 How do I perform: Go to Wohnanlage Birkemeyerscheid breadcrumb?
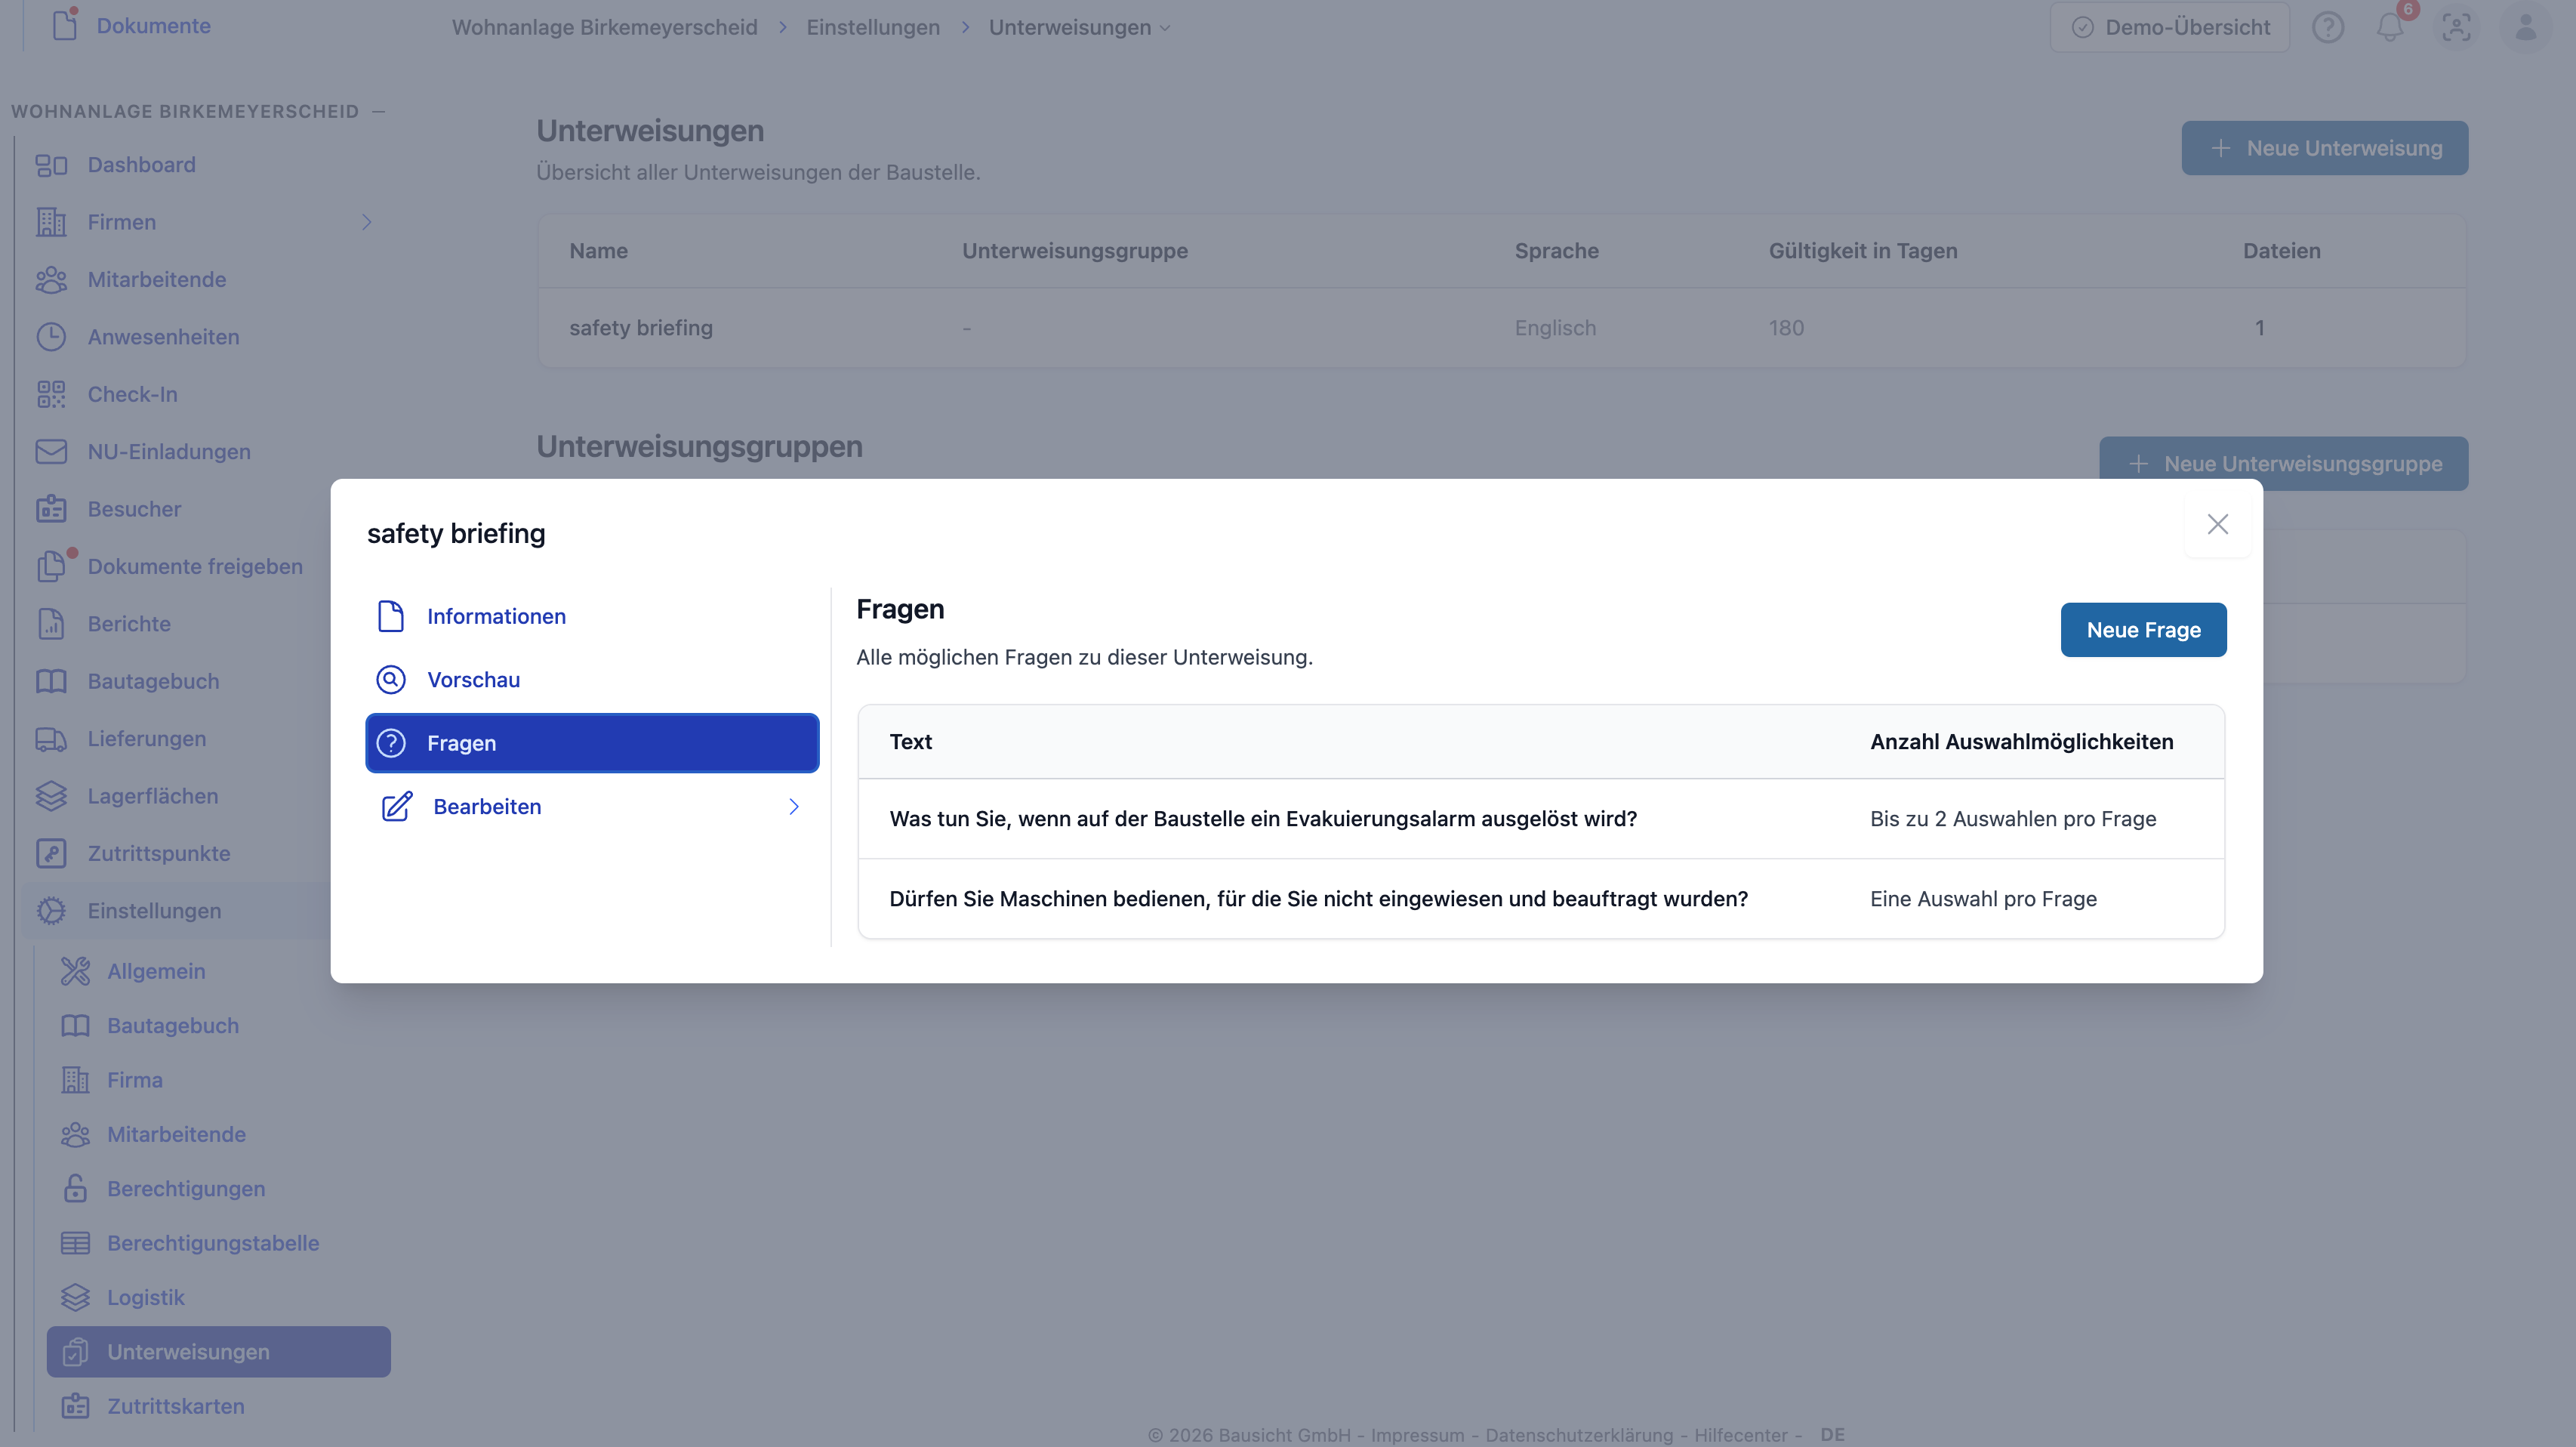click(604, 27)
